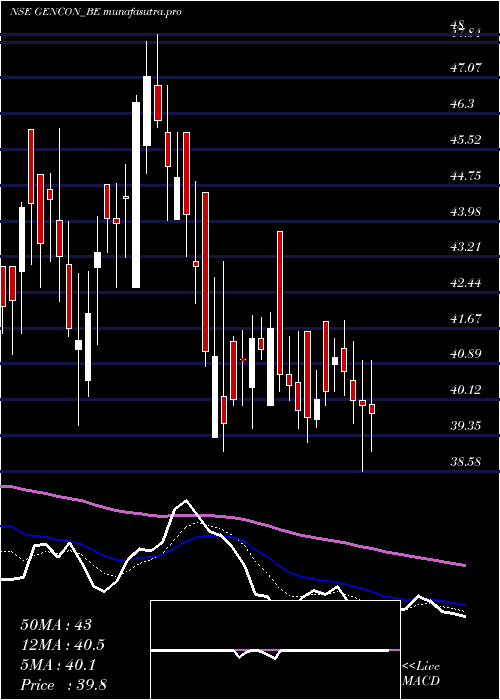Select the 38.58 price axis label

(466, 461)
